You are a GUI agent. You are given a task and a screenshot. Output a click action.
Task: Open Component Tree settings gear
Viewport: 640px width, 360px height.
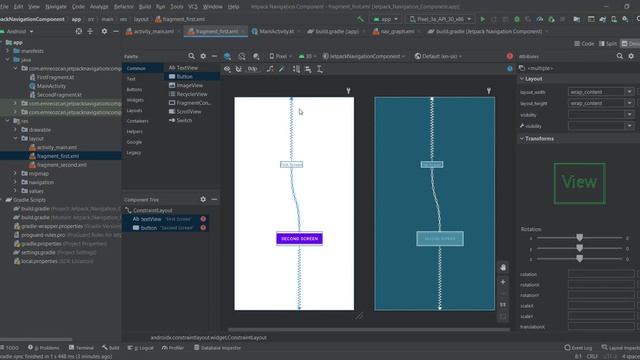coord(203,199)
